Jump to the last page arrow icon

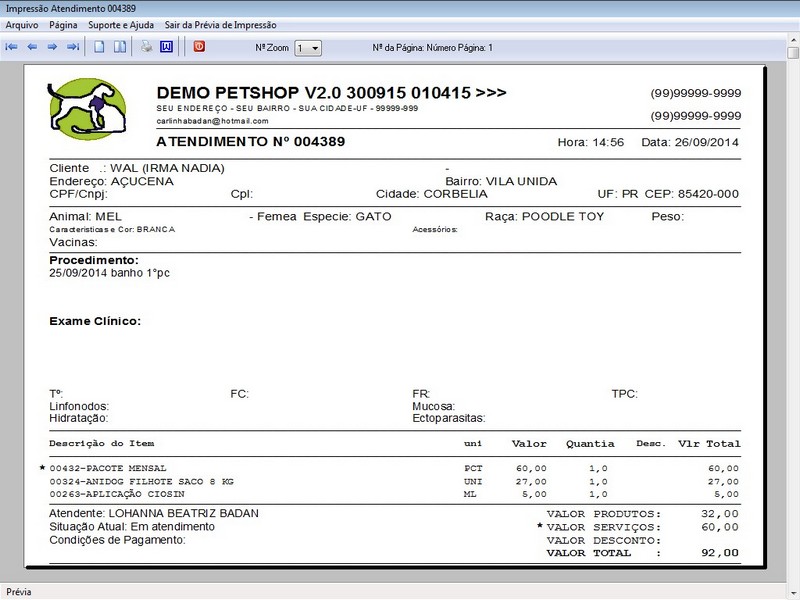coord(73,47)
